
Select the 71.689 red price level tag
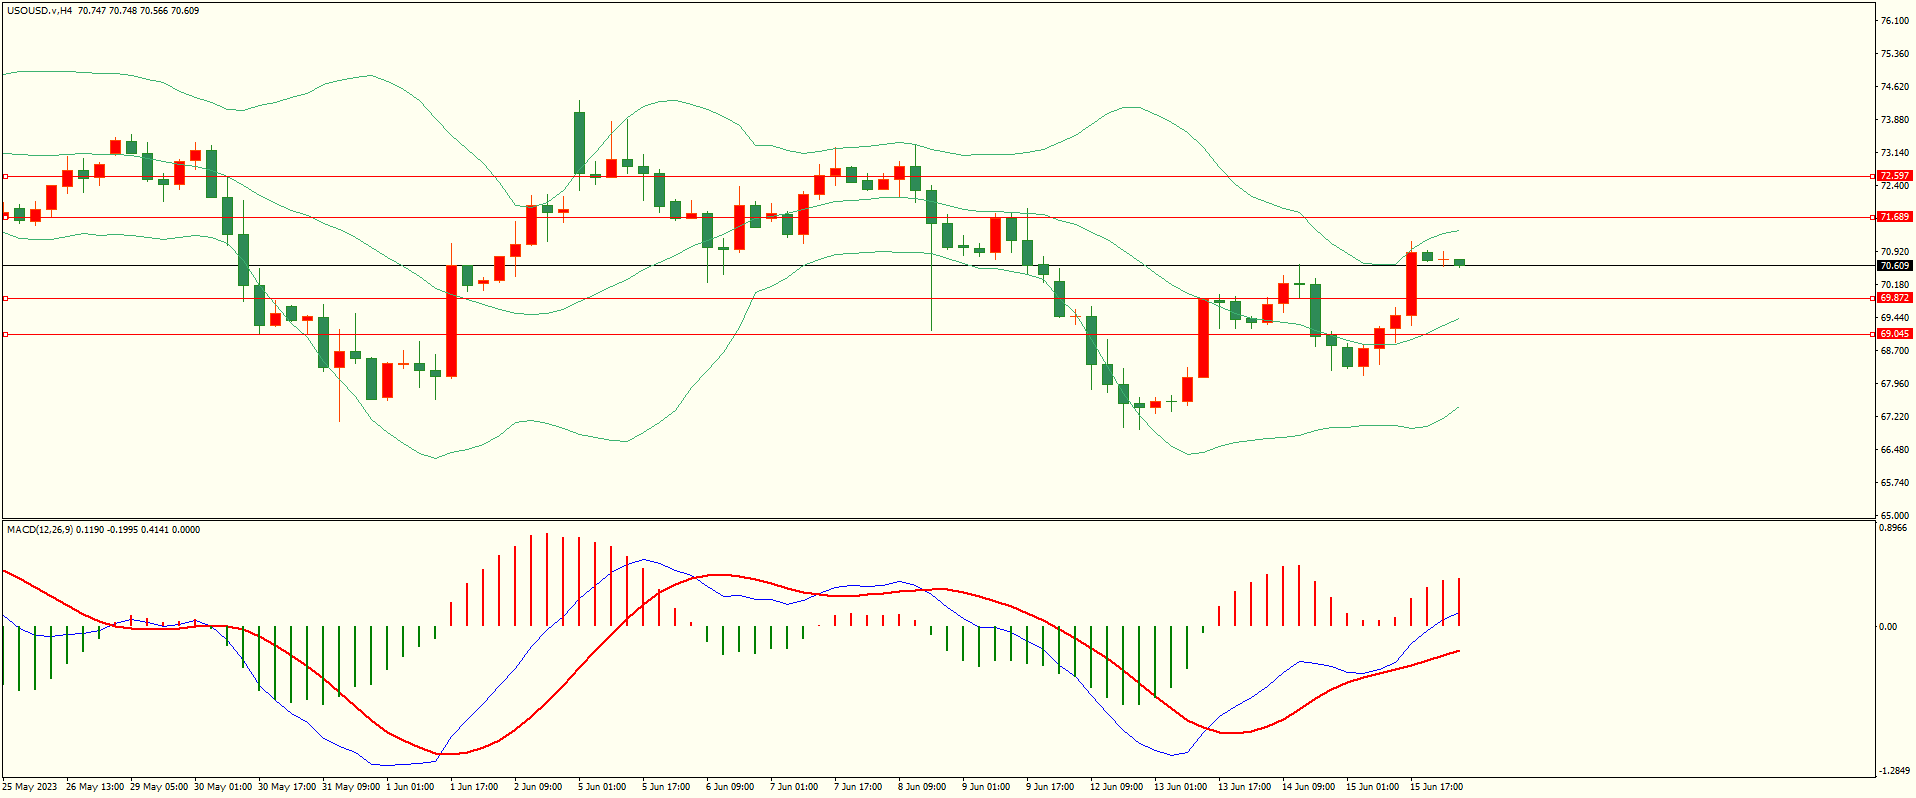(x=1894, y=217)
